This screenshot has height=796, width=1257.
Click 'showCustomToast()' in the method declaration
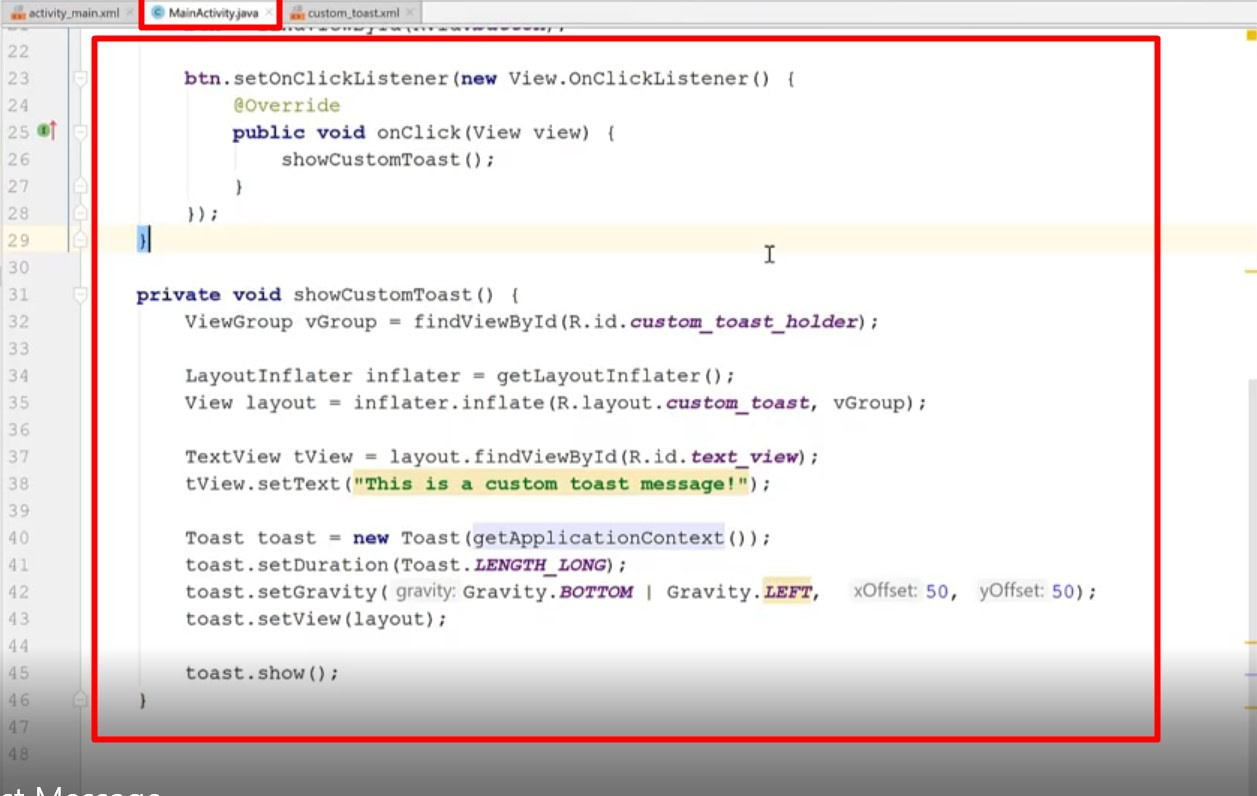pos(394,294)
